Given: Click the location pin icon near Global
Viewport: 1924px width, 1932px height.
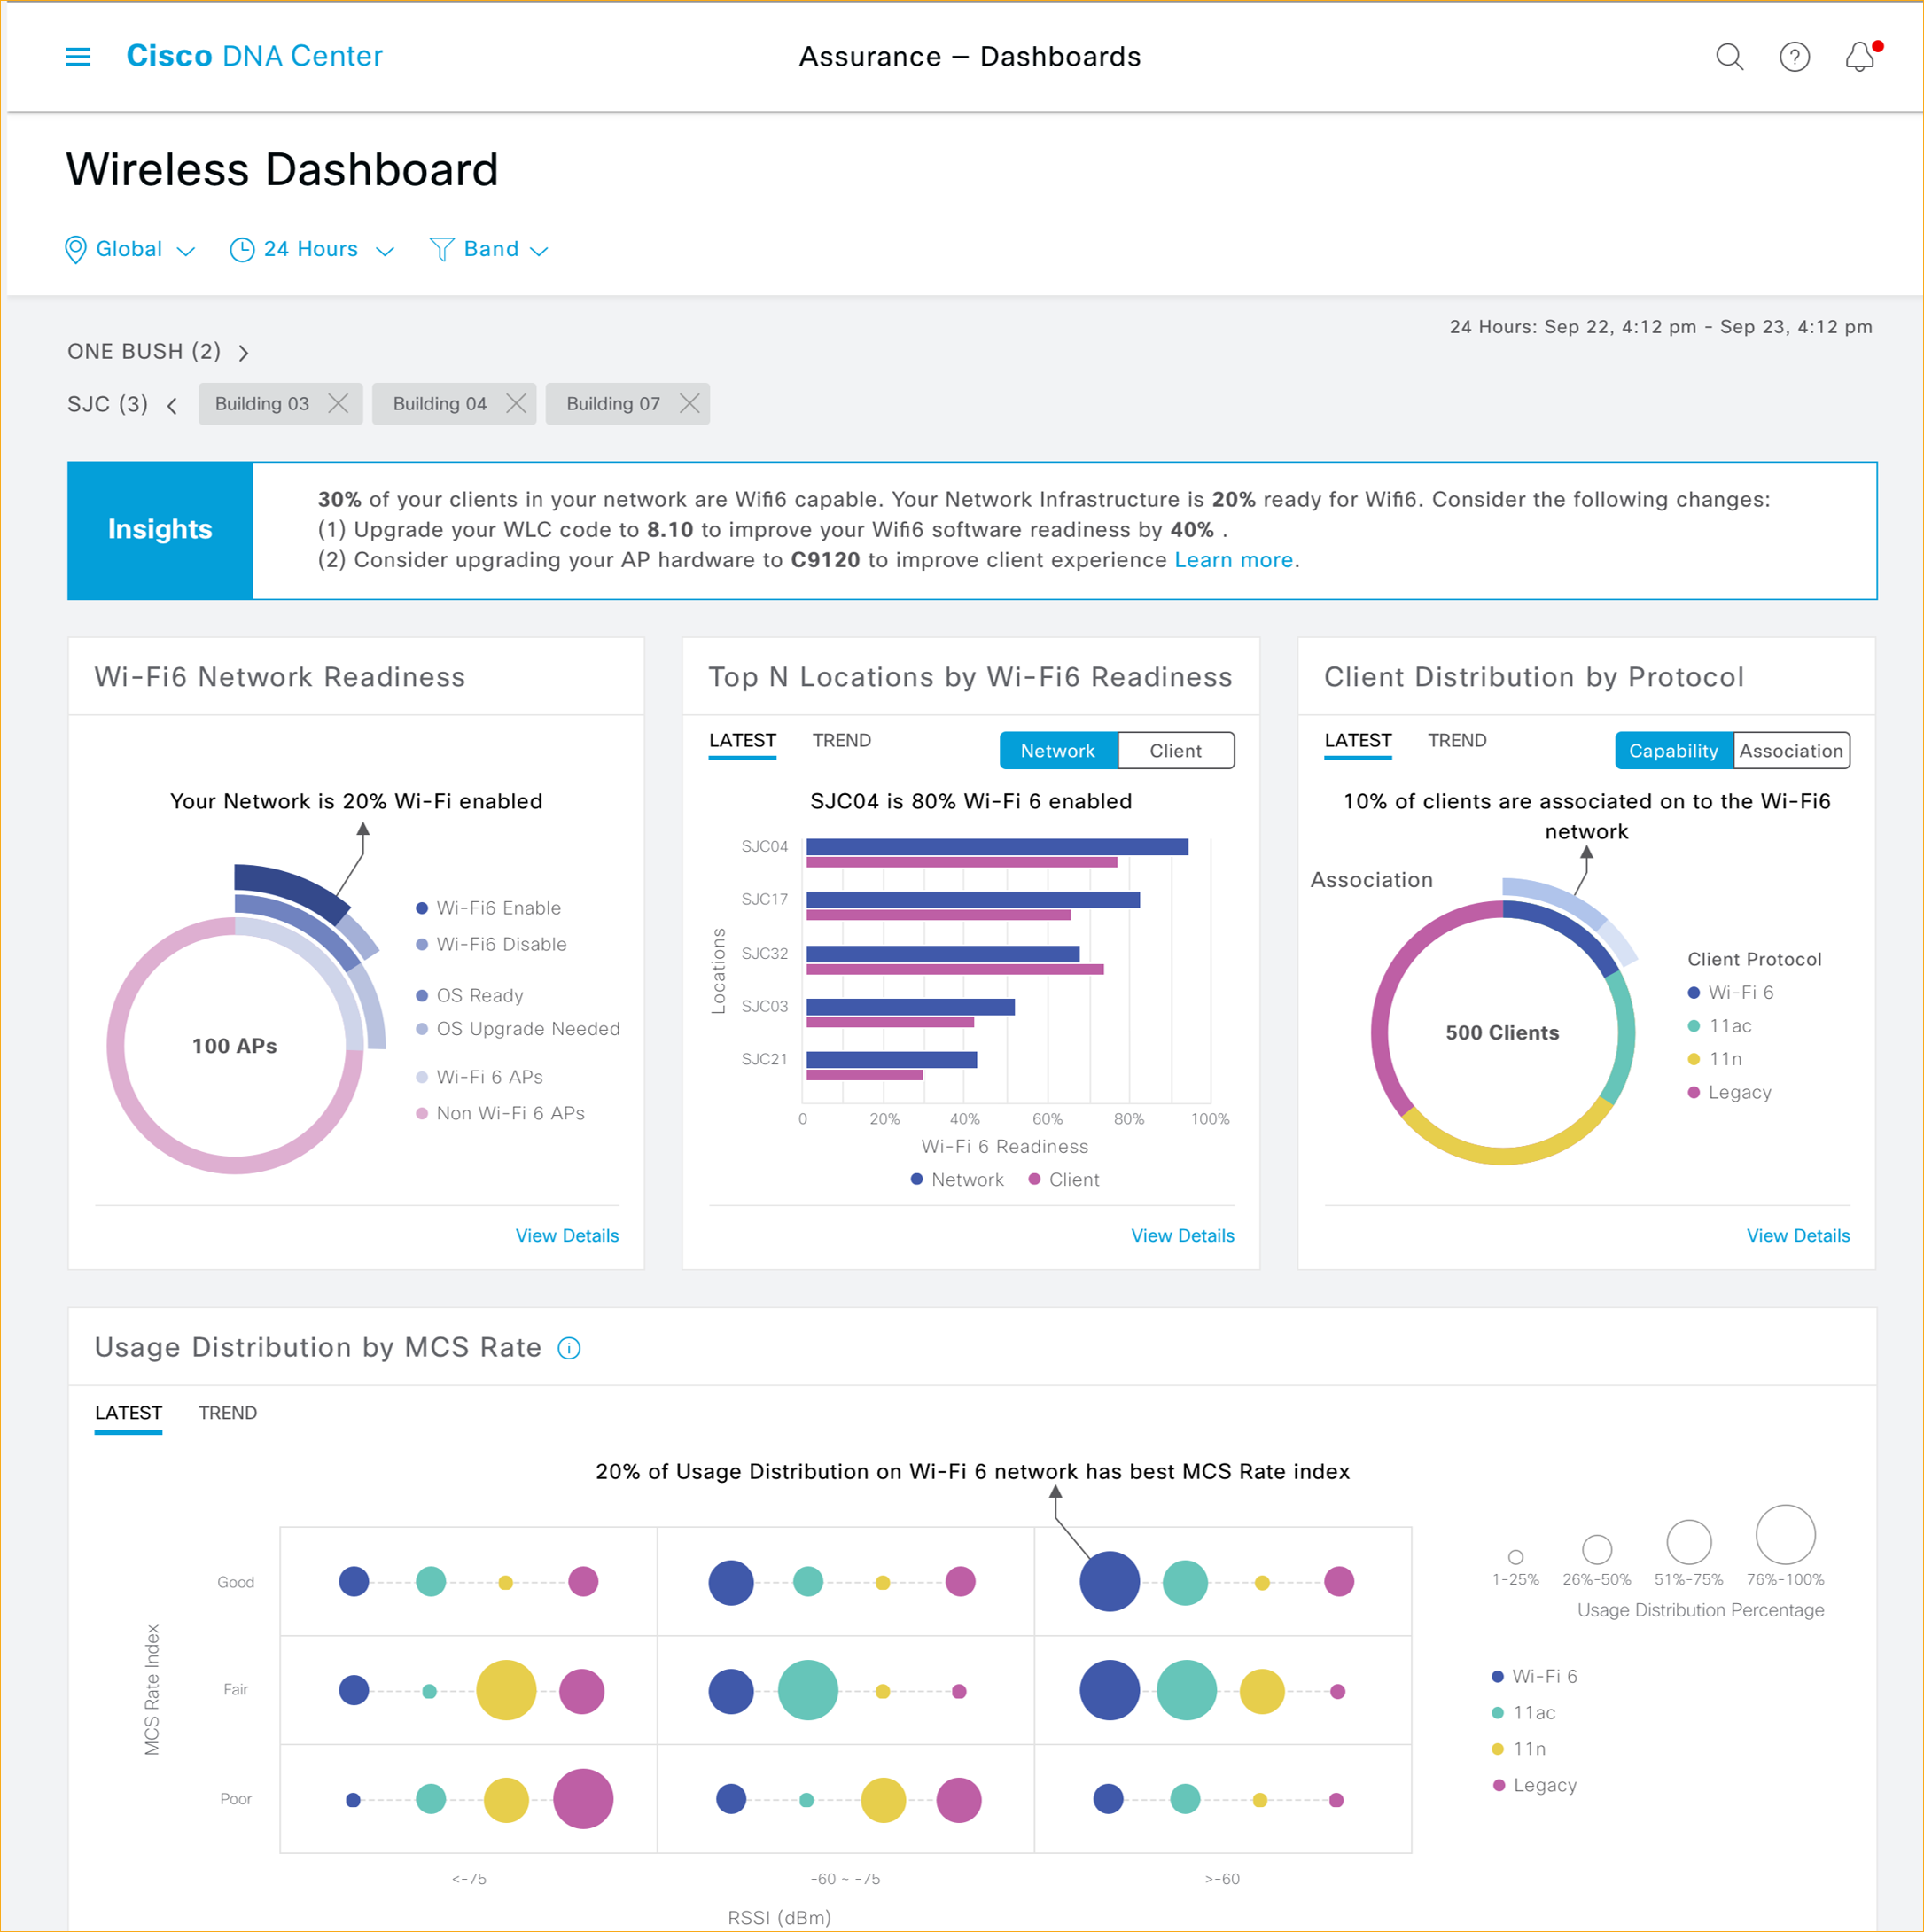Looking at the screenshot, I should point(75,248).
